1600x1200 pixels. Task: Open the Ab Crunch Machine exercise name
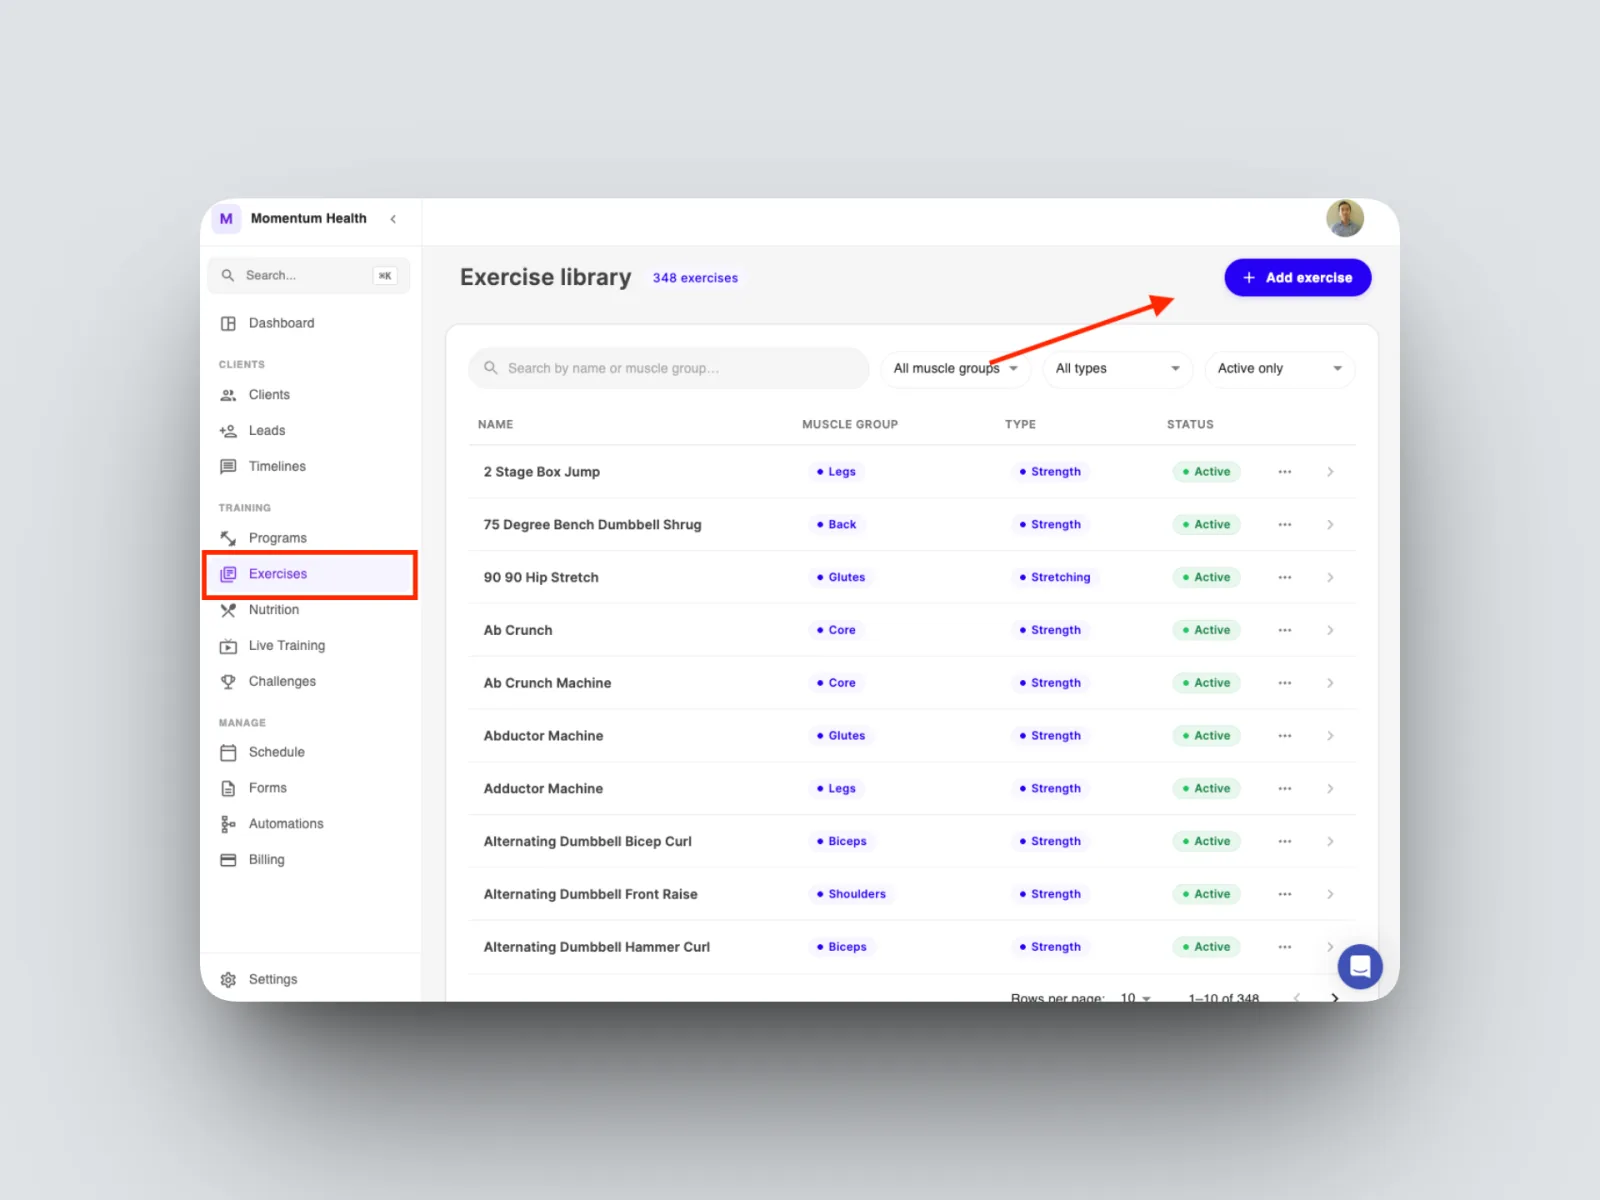547,683
